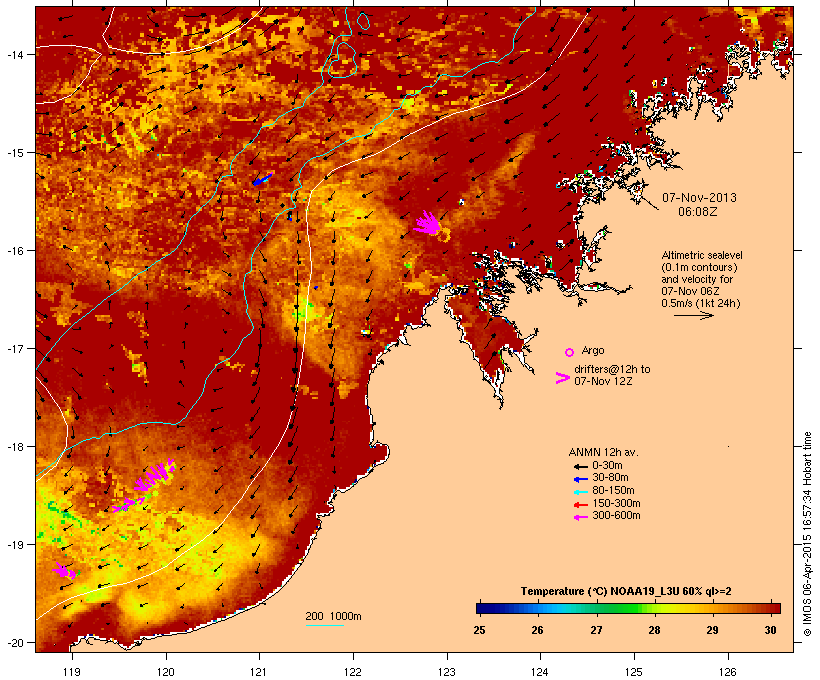The width and height of the screenshot is (820, 680).
Task: Click the colorbar tick label 28
Action: tap(654, 630)
